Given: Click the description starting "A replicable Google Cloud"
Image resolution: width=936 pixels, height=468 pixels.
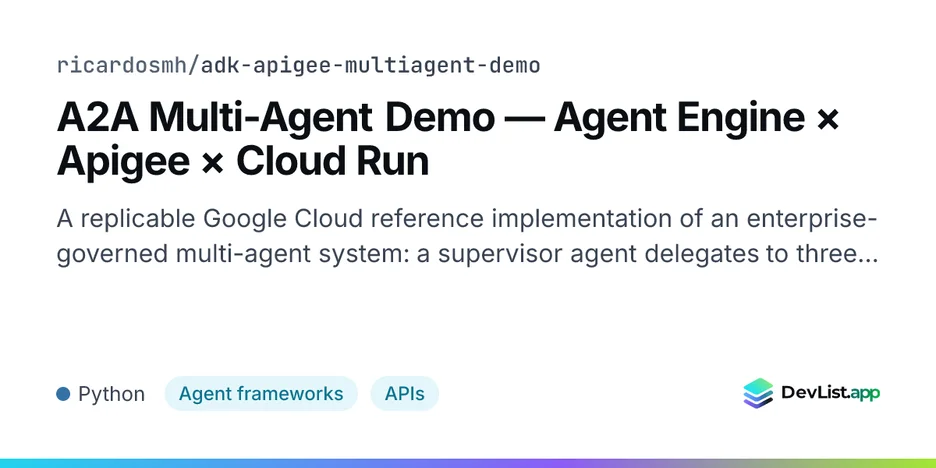Looking at the screenshot, I should tap(467, 237).
